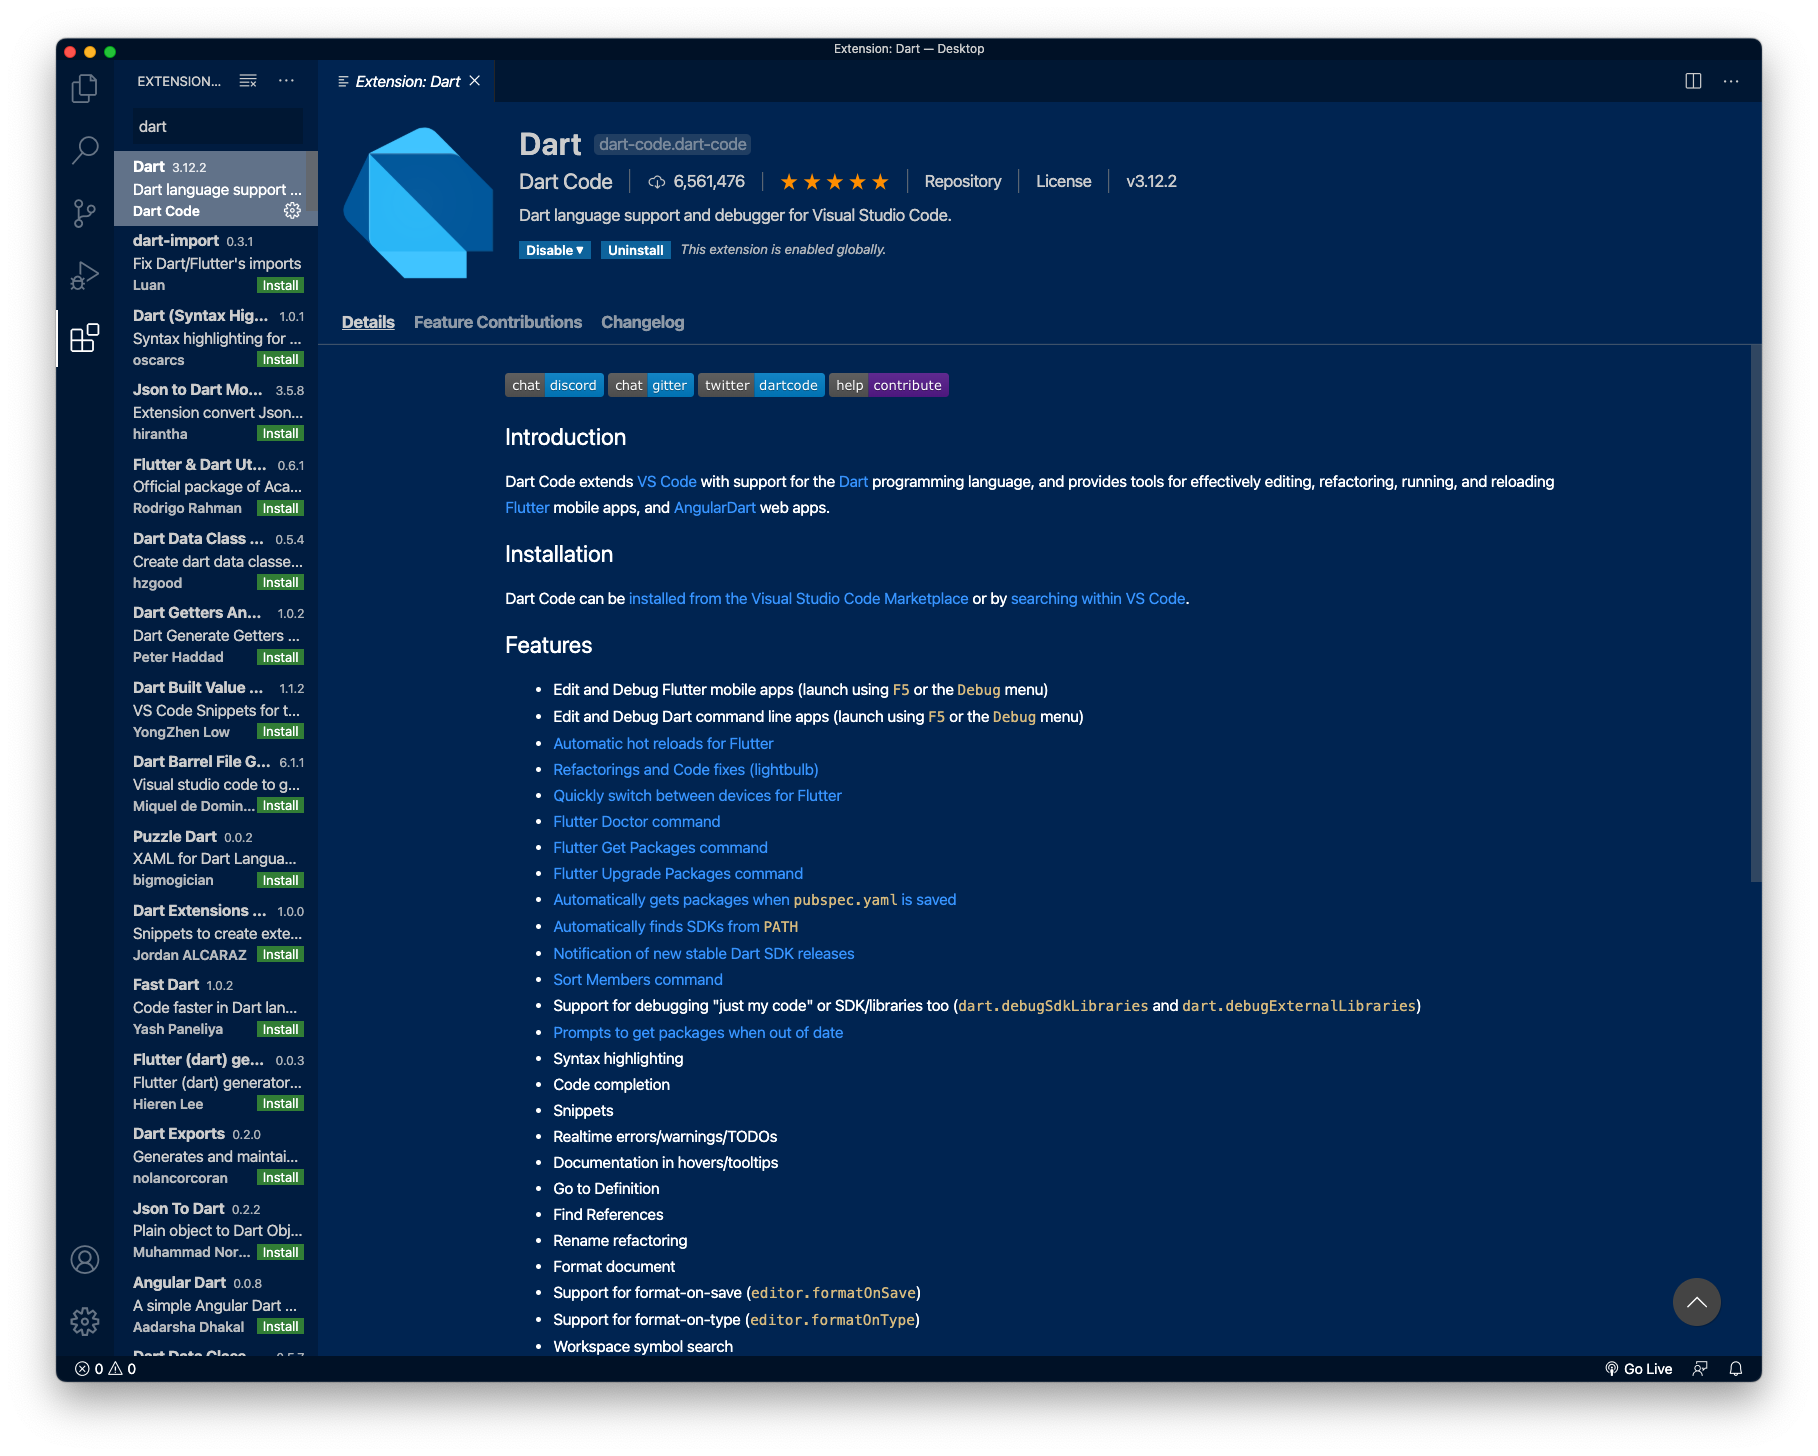
Task: Open the Repository link
Action: (963, 181)
